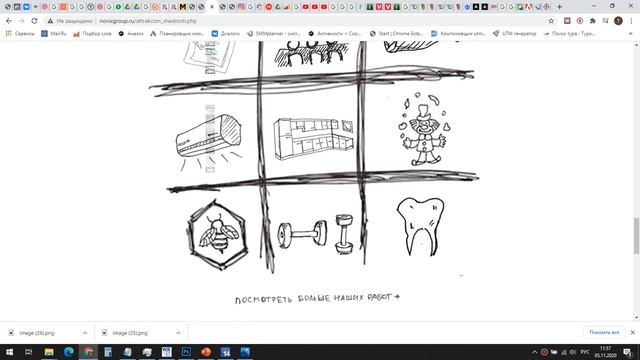Image resolution: width=640 pixels, height=360 pixels.
Task: Open the taskbar clock and date
Action: click(x=605, y=352)
